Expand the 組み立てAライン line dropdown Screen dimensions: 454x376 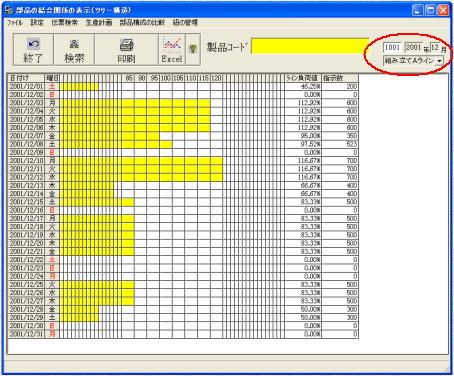pos(439,61)
